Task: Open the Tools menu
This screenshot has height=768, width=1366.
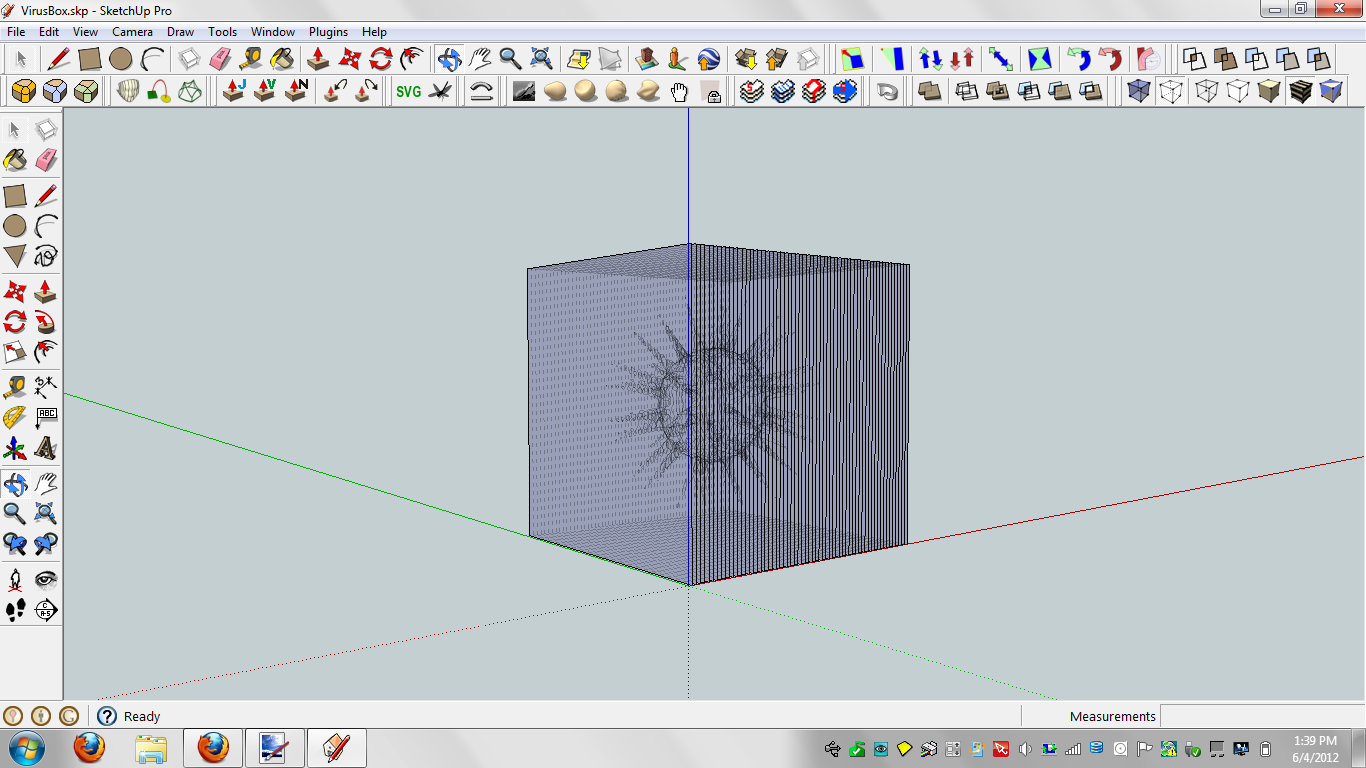Action: 222,32
